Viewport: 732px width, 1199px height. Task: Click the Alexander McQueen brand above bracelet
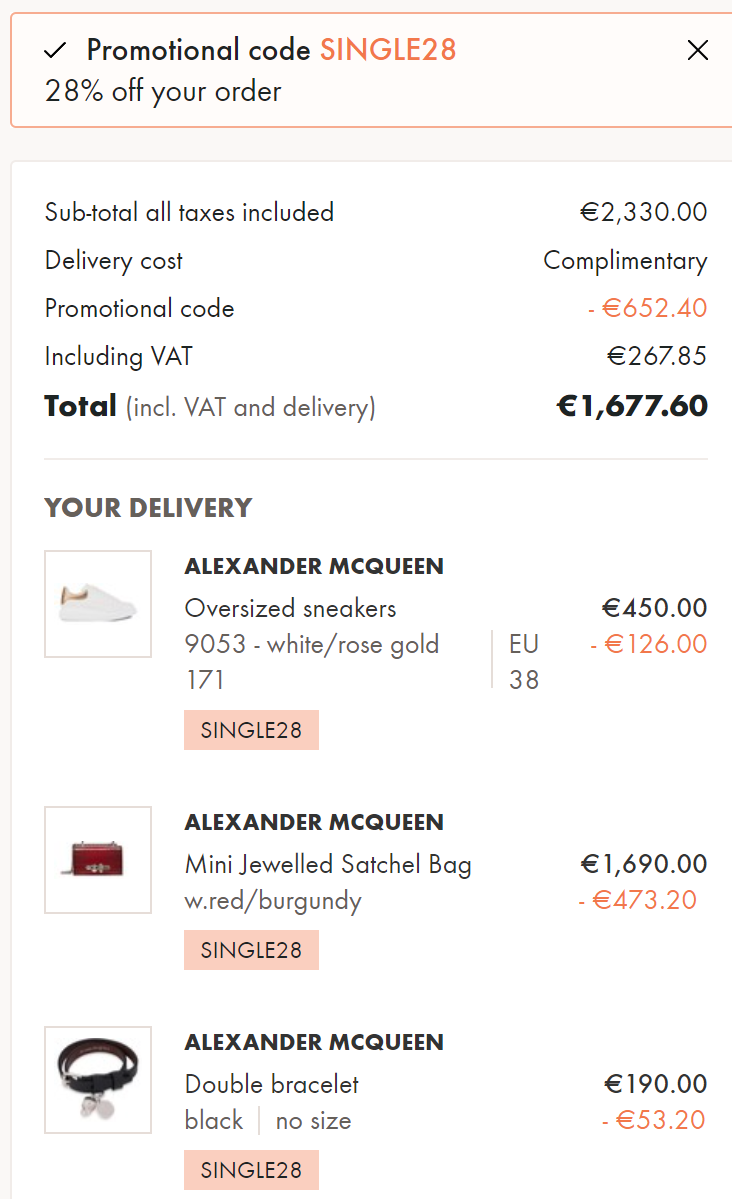point(314,1042)
